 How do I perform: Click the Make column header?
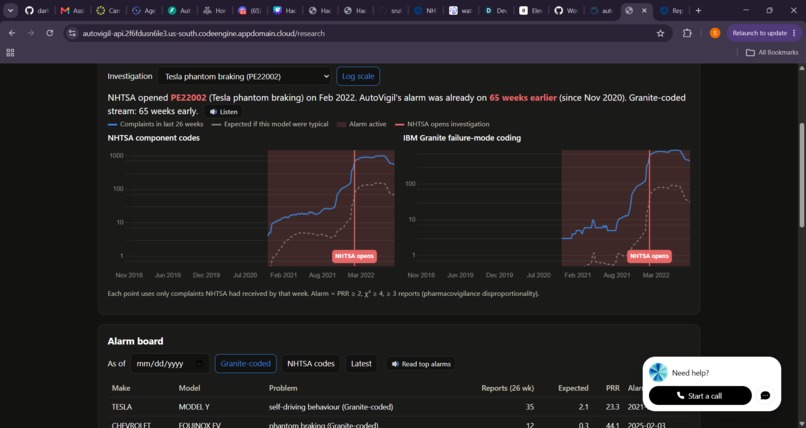121,388
